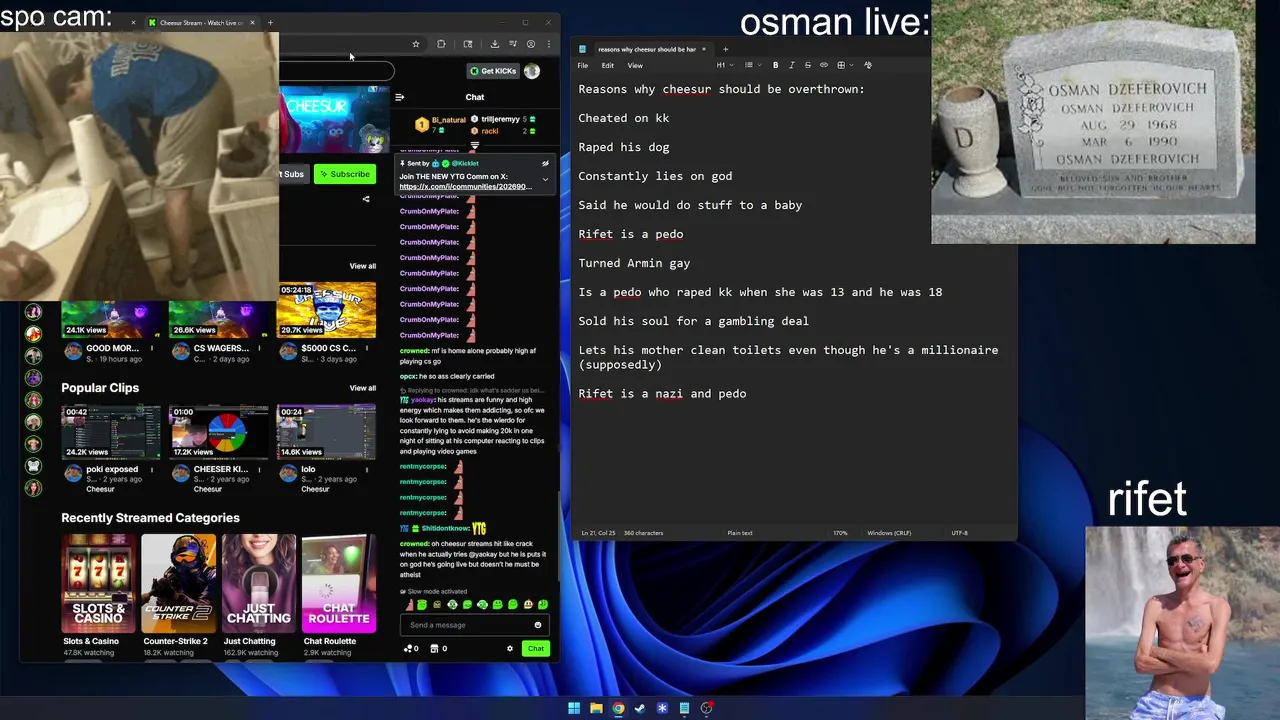Open the Chat Roulette category

click(338, 584)
